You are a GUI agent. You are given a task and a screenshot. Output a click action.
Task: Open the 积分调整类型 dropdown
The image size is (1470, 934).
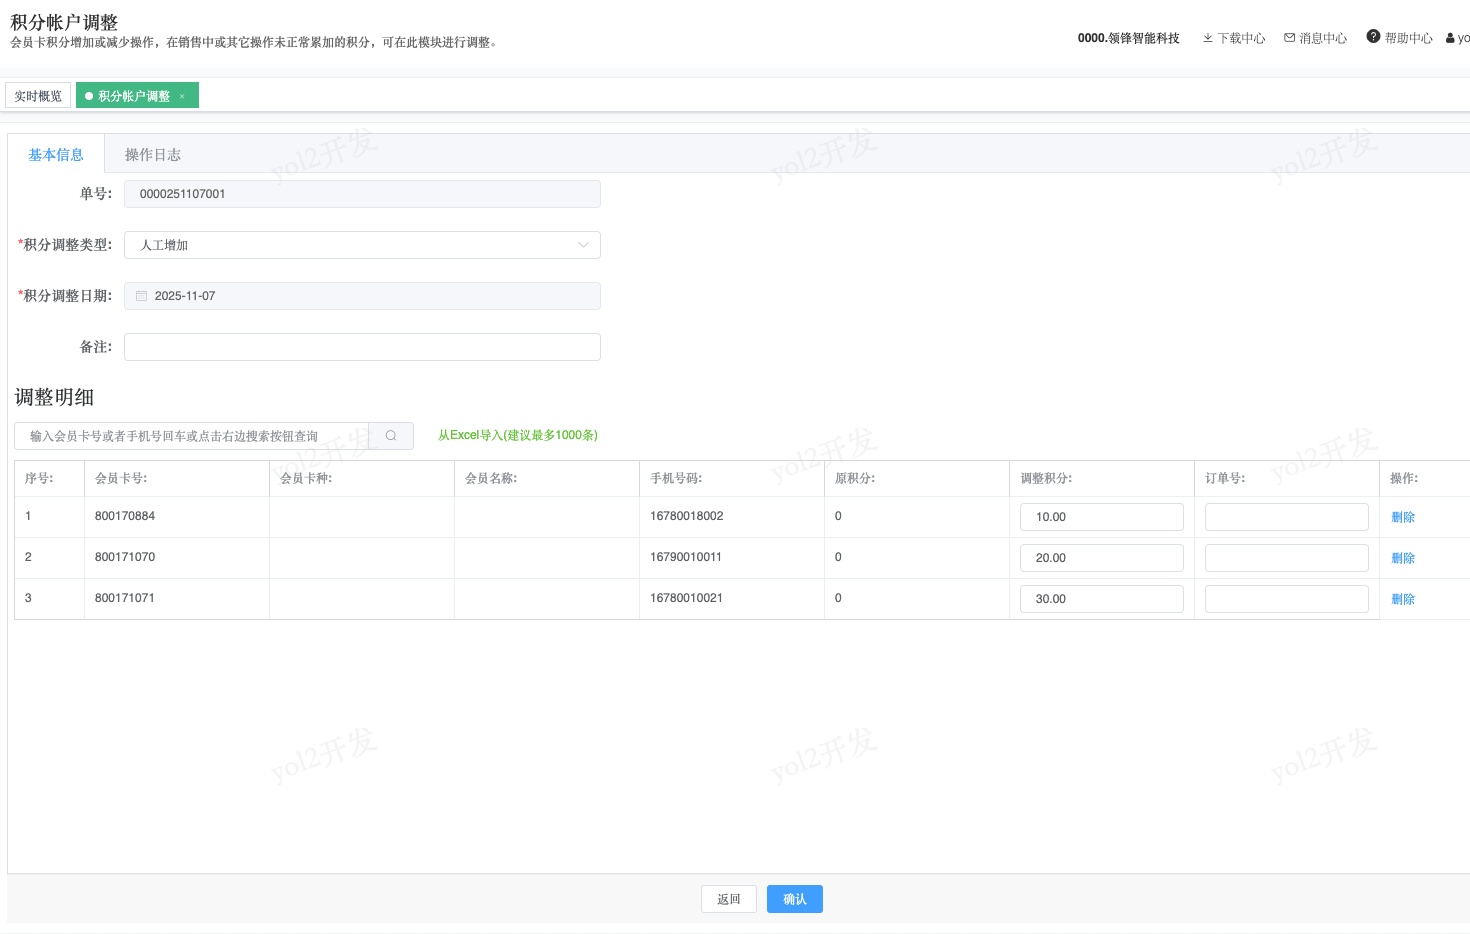click(362, 245)
